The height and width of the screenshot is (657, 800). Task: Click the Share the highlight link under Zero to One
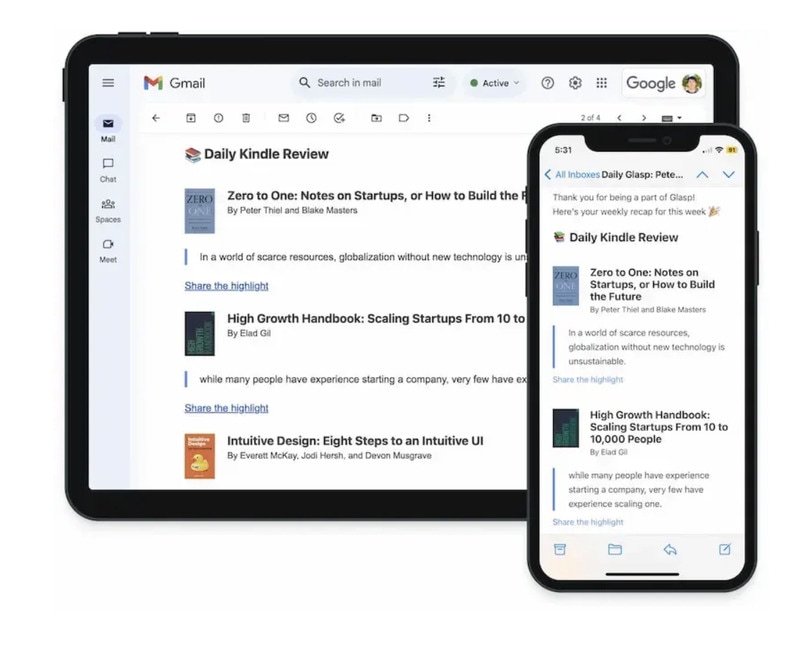226,286
